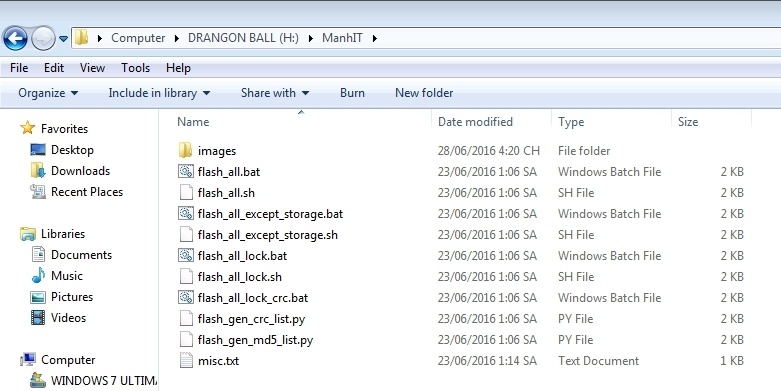Viewport: 781px width, 391px height.
Task: Select the images folder icon
Action: point(186,150)
